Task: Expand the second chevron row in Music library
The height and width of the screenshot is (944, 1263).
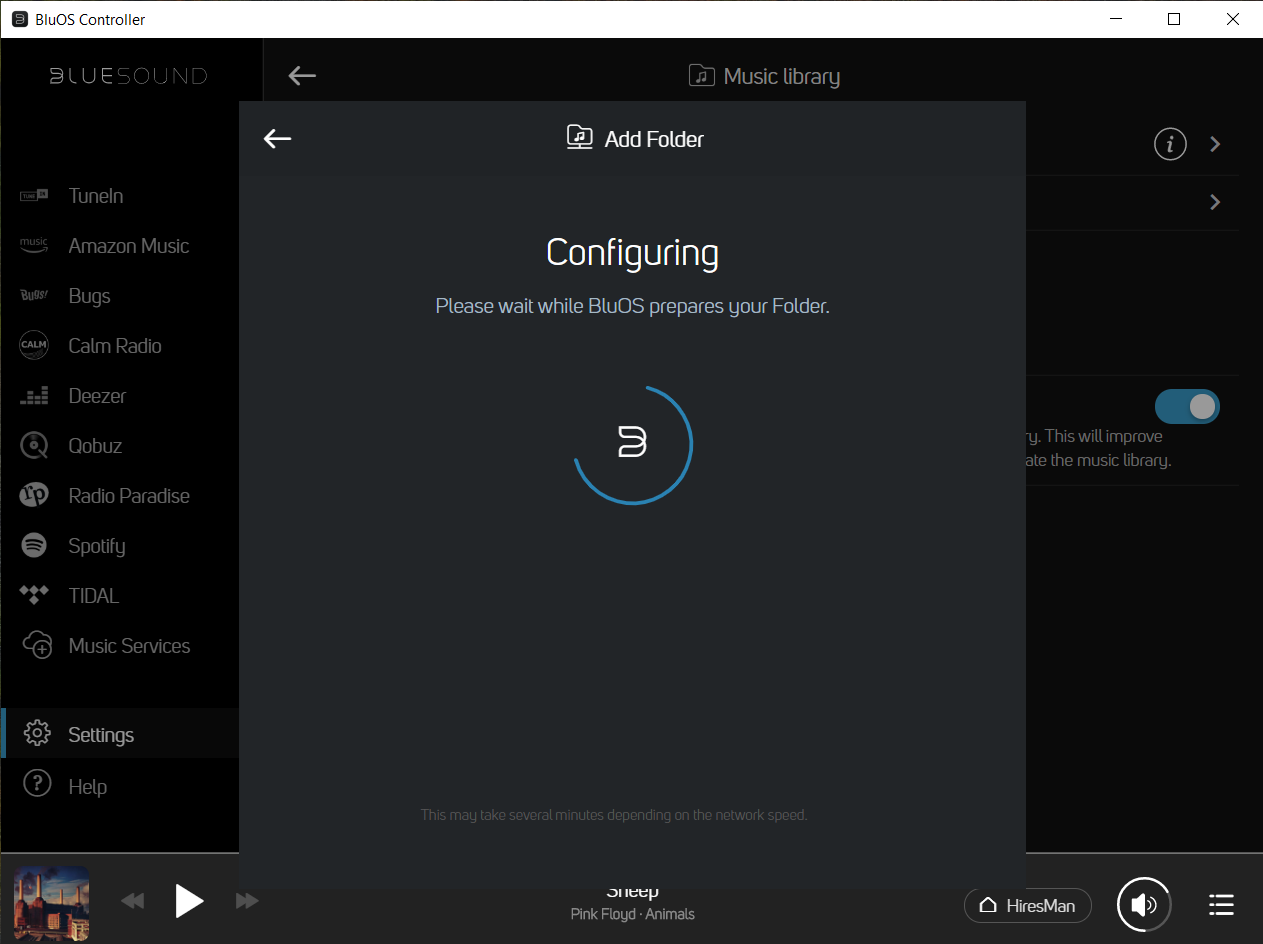Action: 1215,202
